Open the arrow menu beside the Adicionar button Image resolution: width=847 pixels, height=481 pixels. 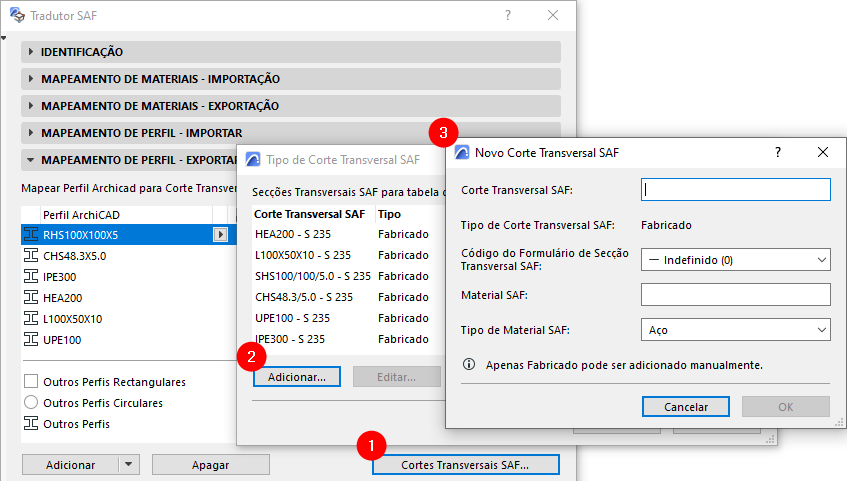129,465
